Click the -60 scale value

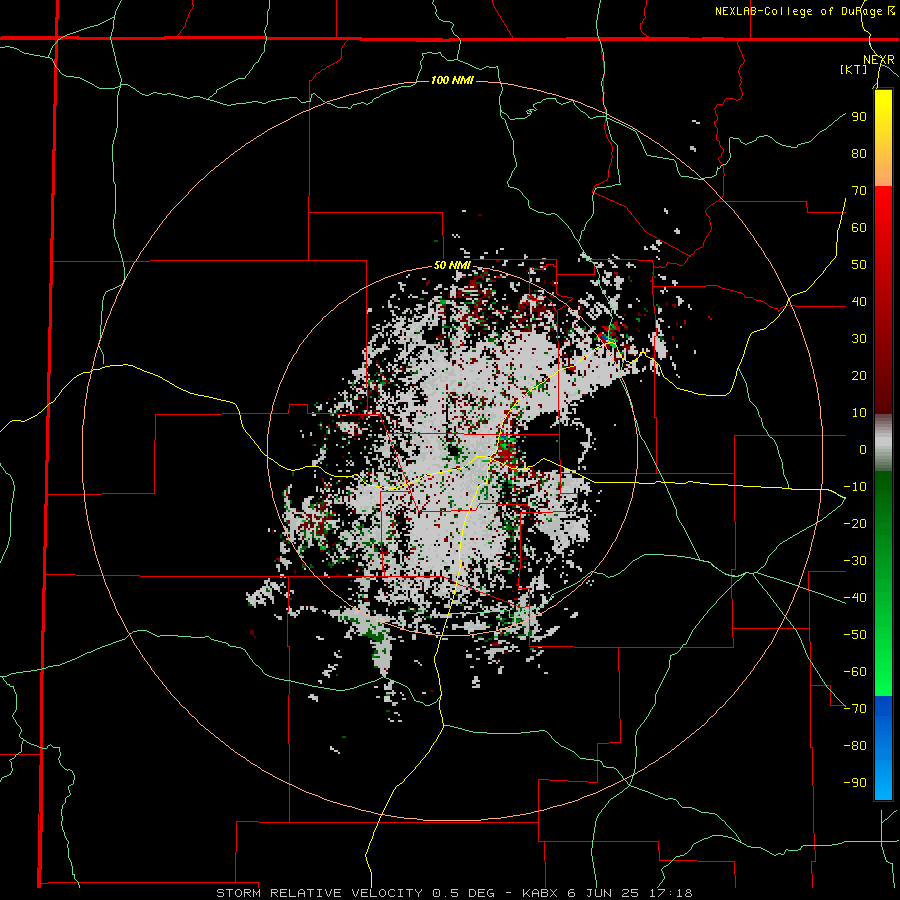[x=855, y=672]
